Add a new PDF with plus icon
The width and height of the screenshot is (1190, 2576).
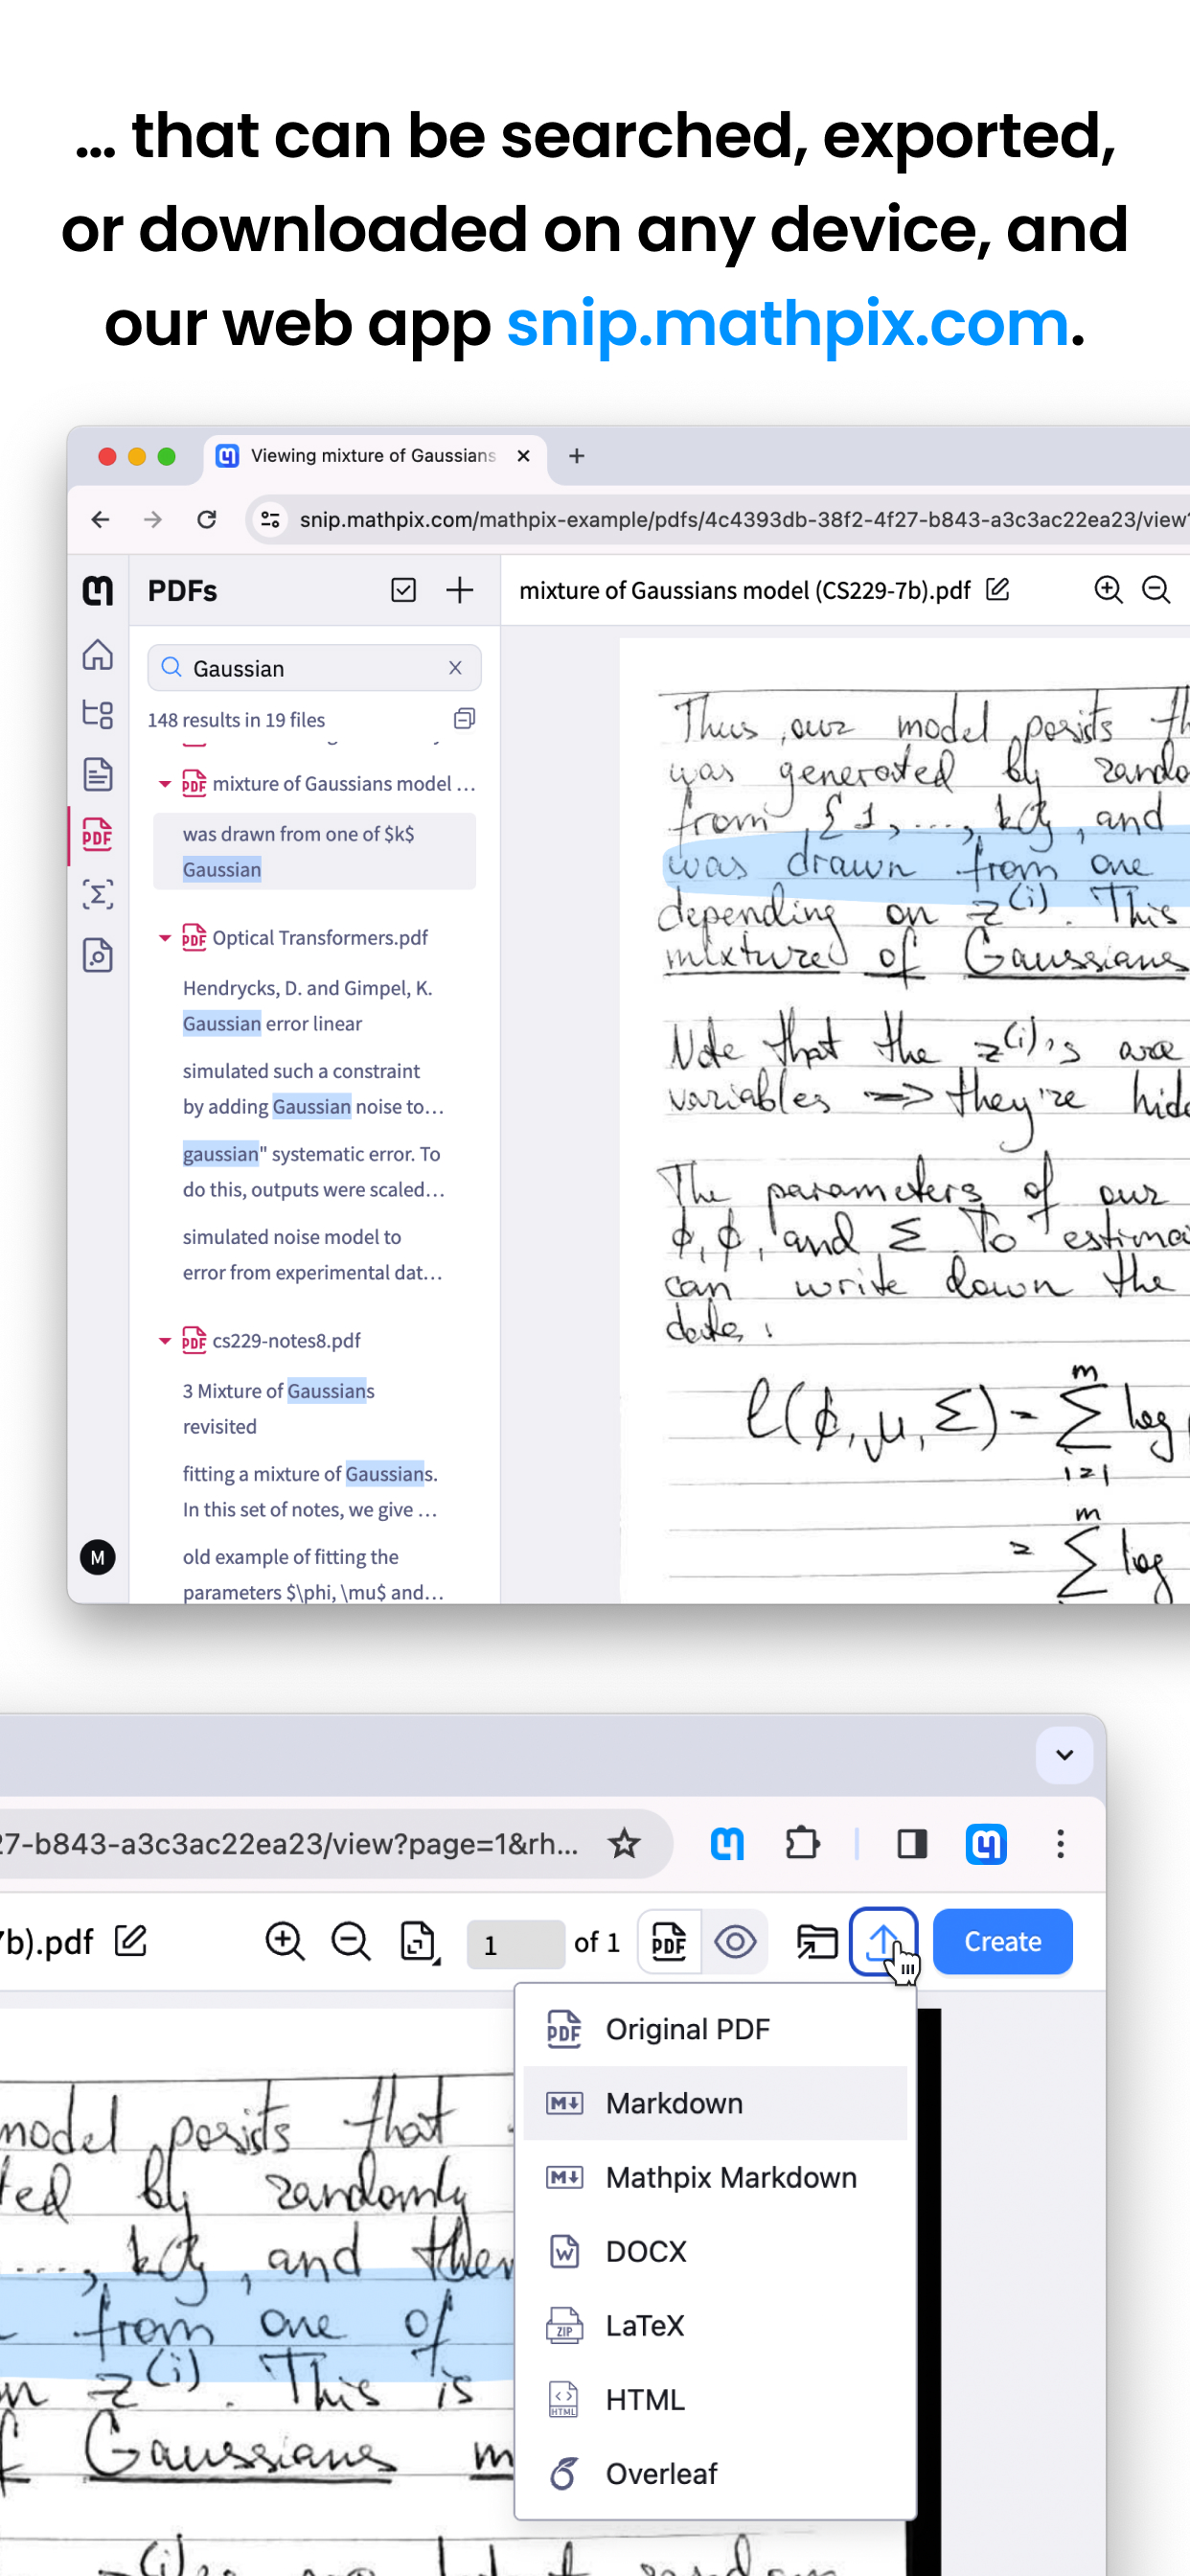click(x=460, y=590)
